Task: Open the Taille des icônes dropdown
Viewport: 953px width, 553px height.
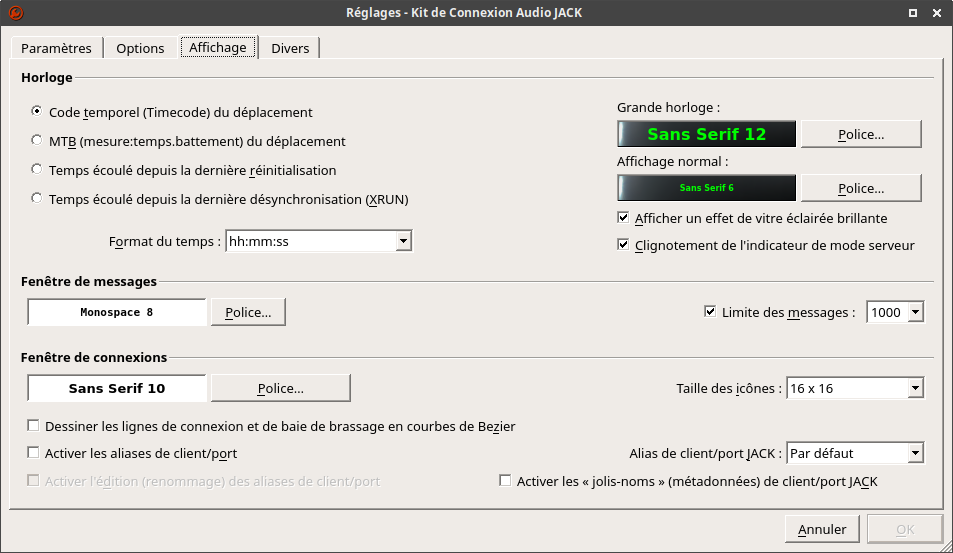Action: (855, 388)
